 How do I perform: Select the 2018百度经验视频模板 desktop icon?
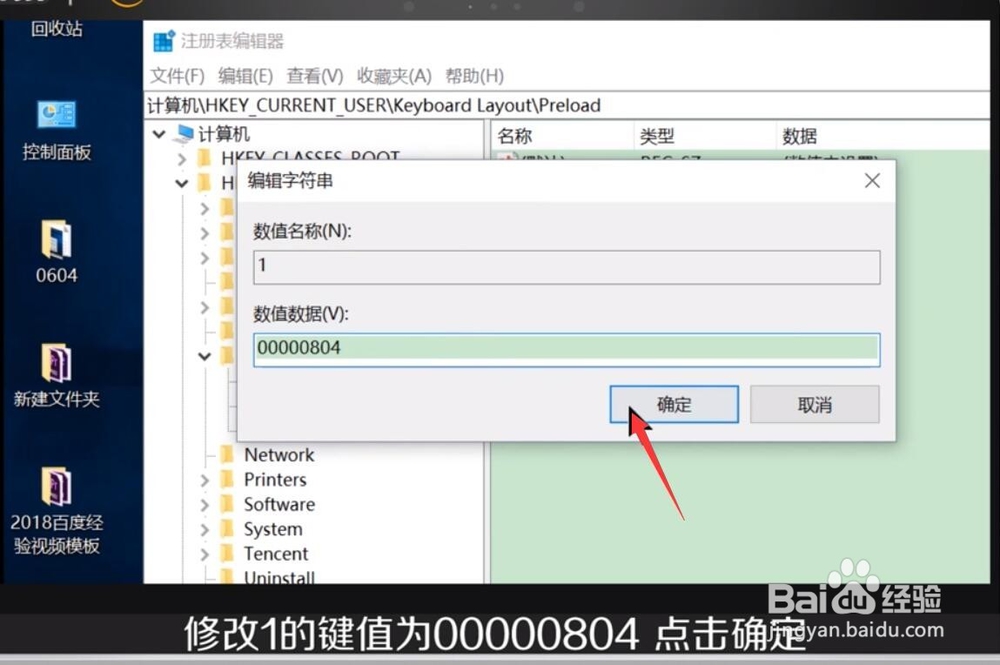(57, 511)
